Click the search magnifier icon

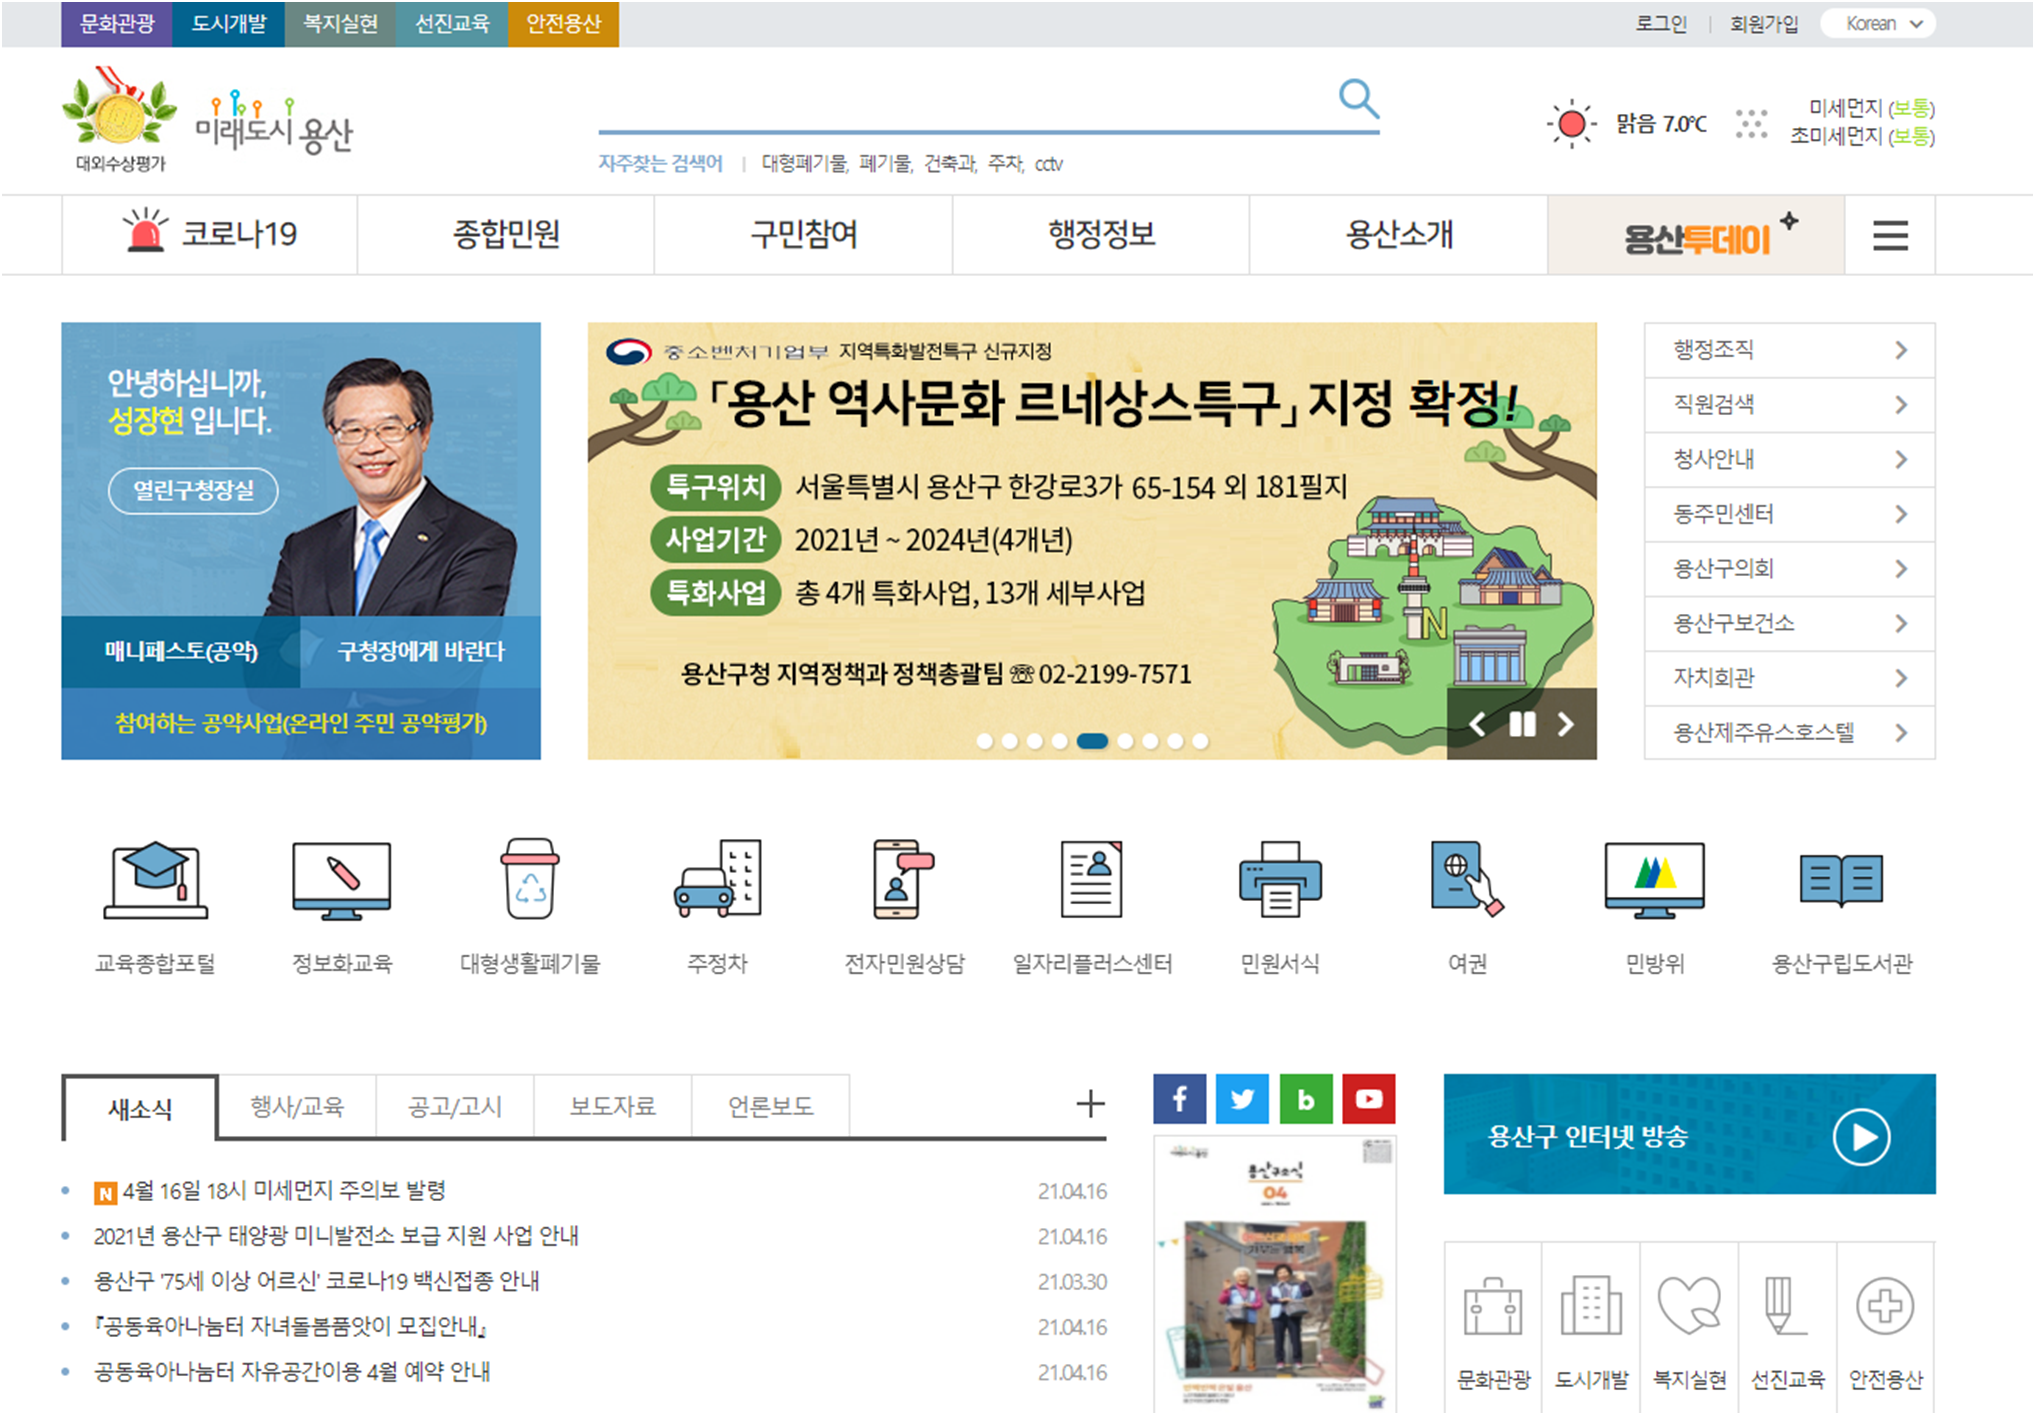pos(1358,99)
